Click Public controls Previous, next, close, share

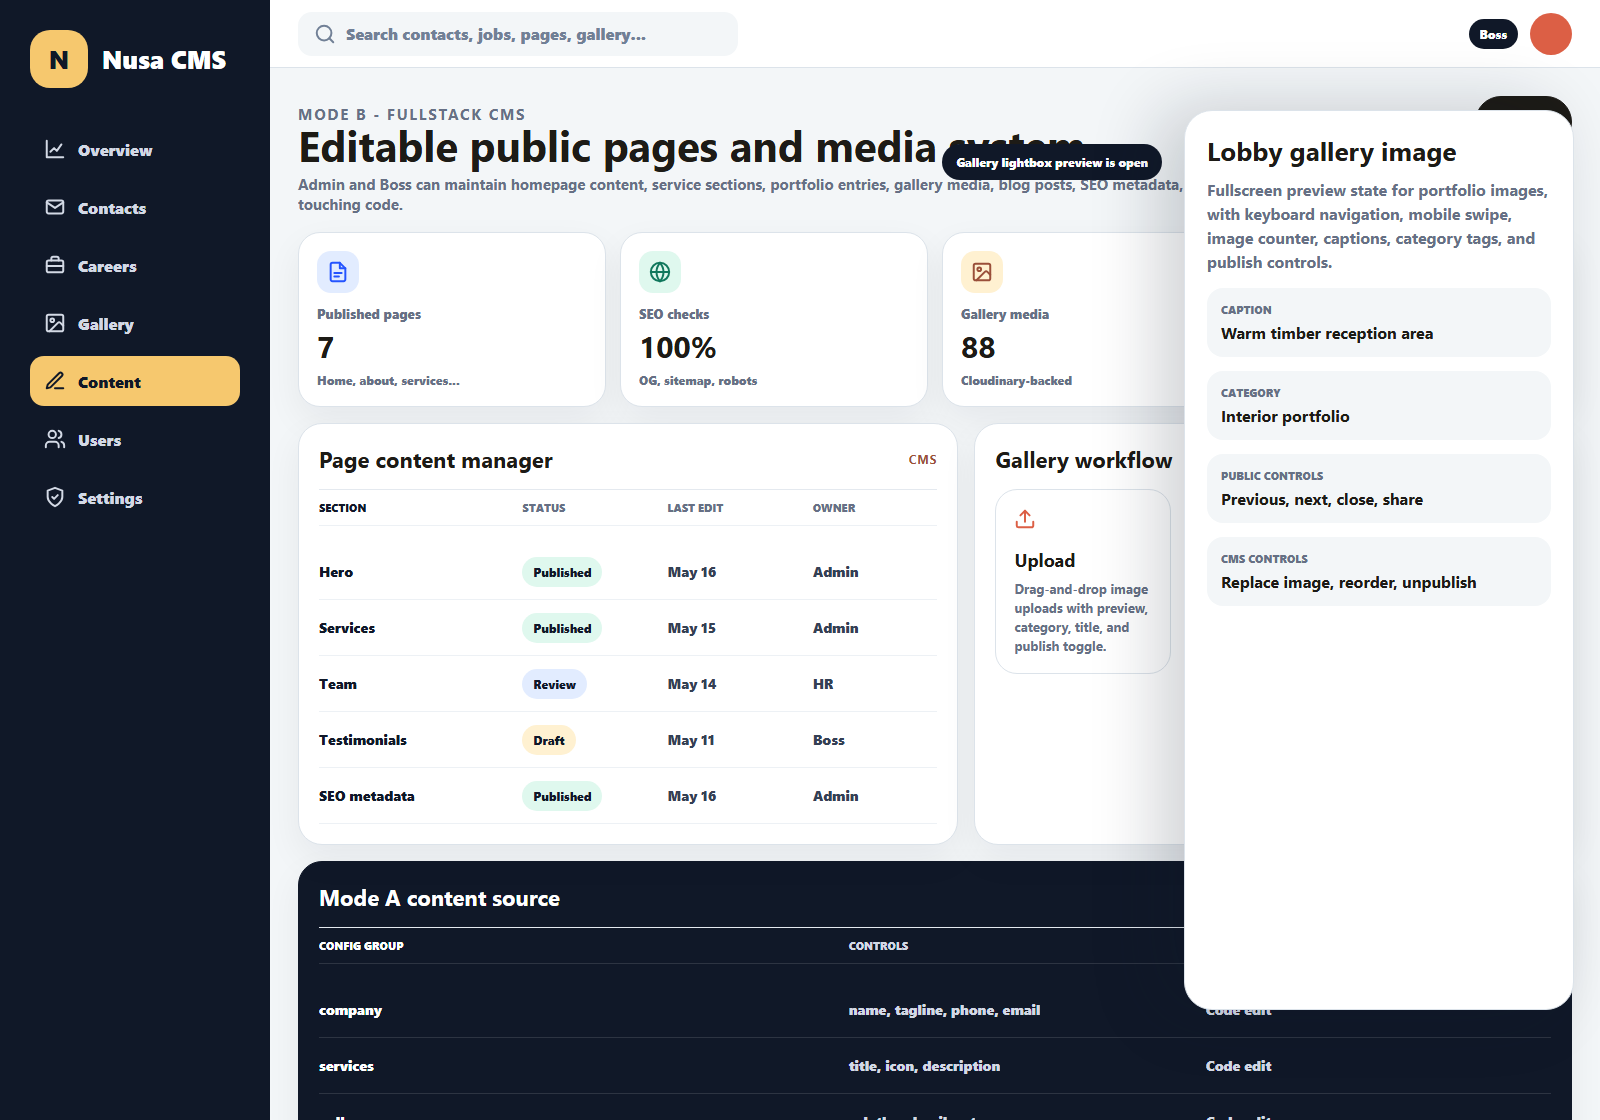coord(1378,488)
